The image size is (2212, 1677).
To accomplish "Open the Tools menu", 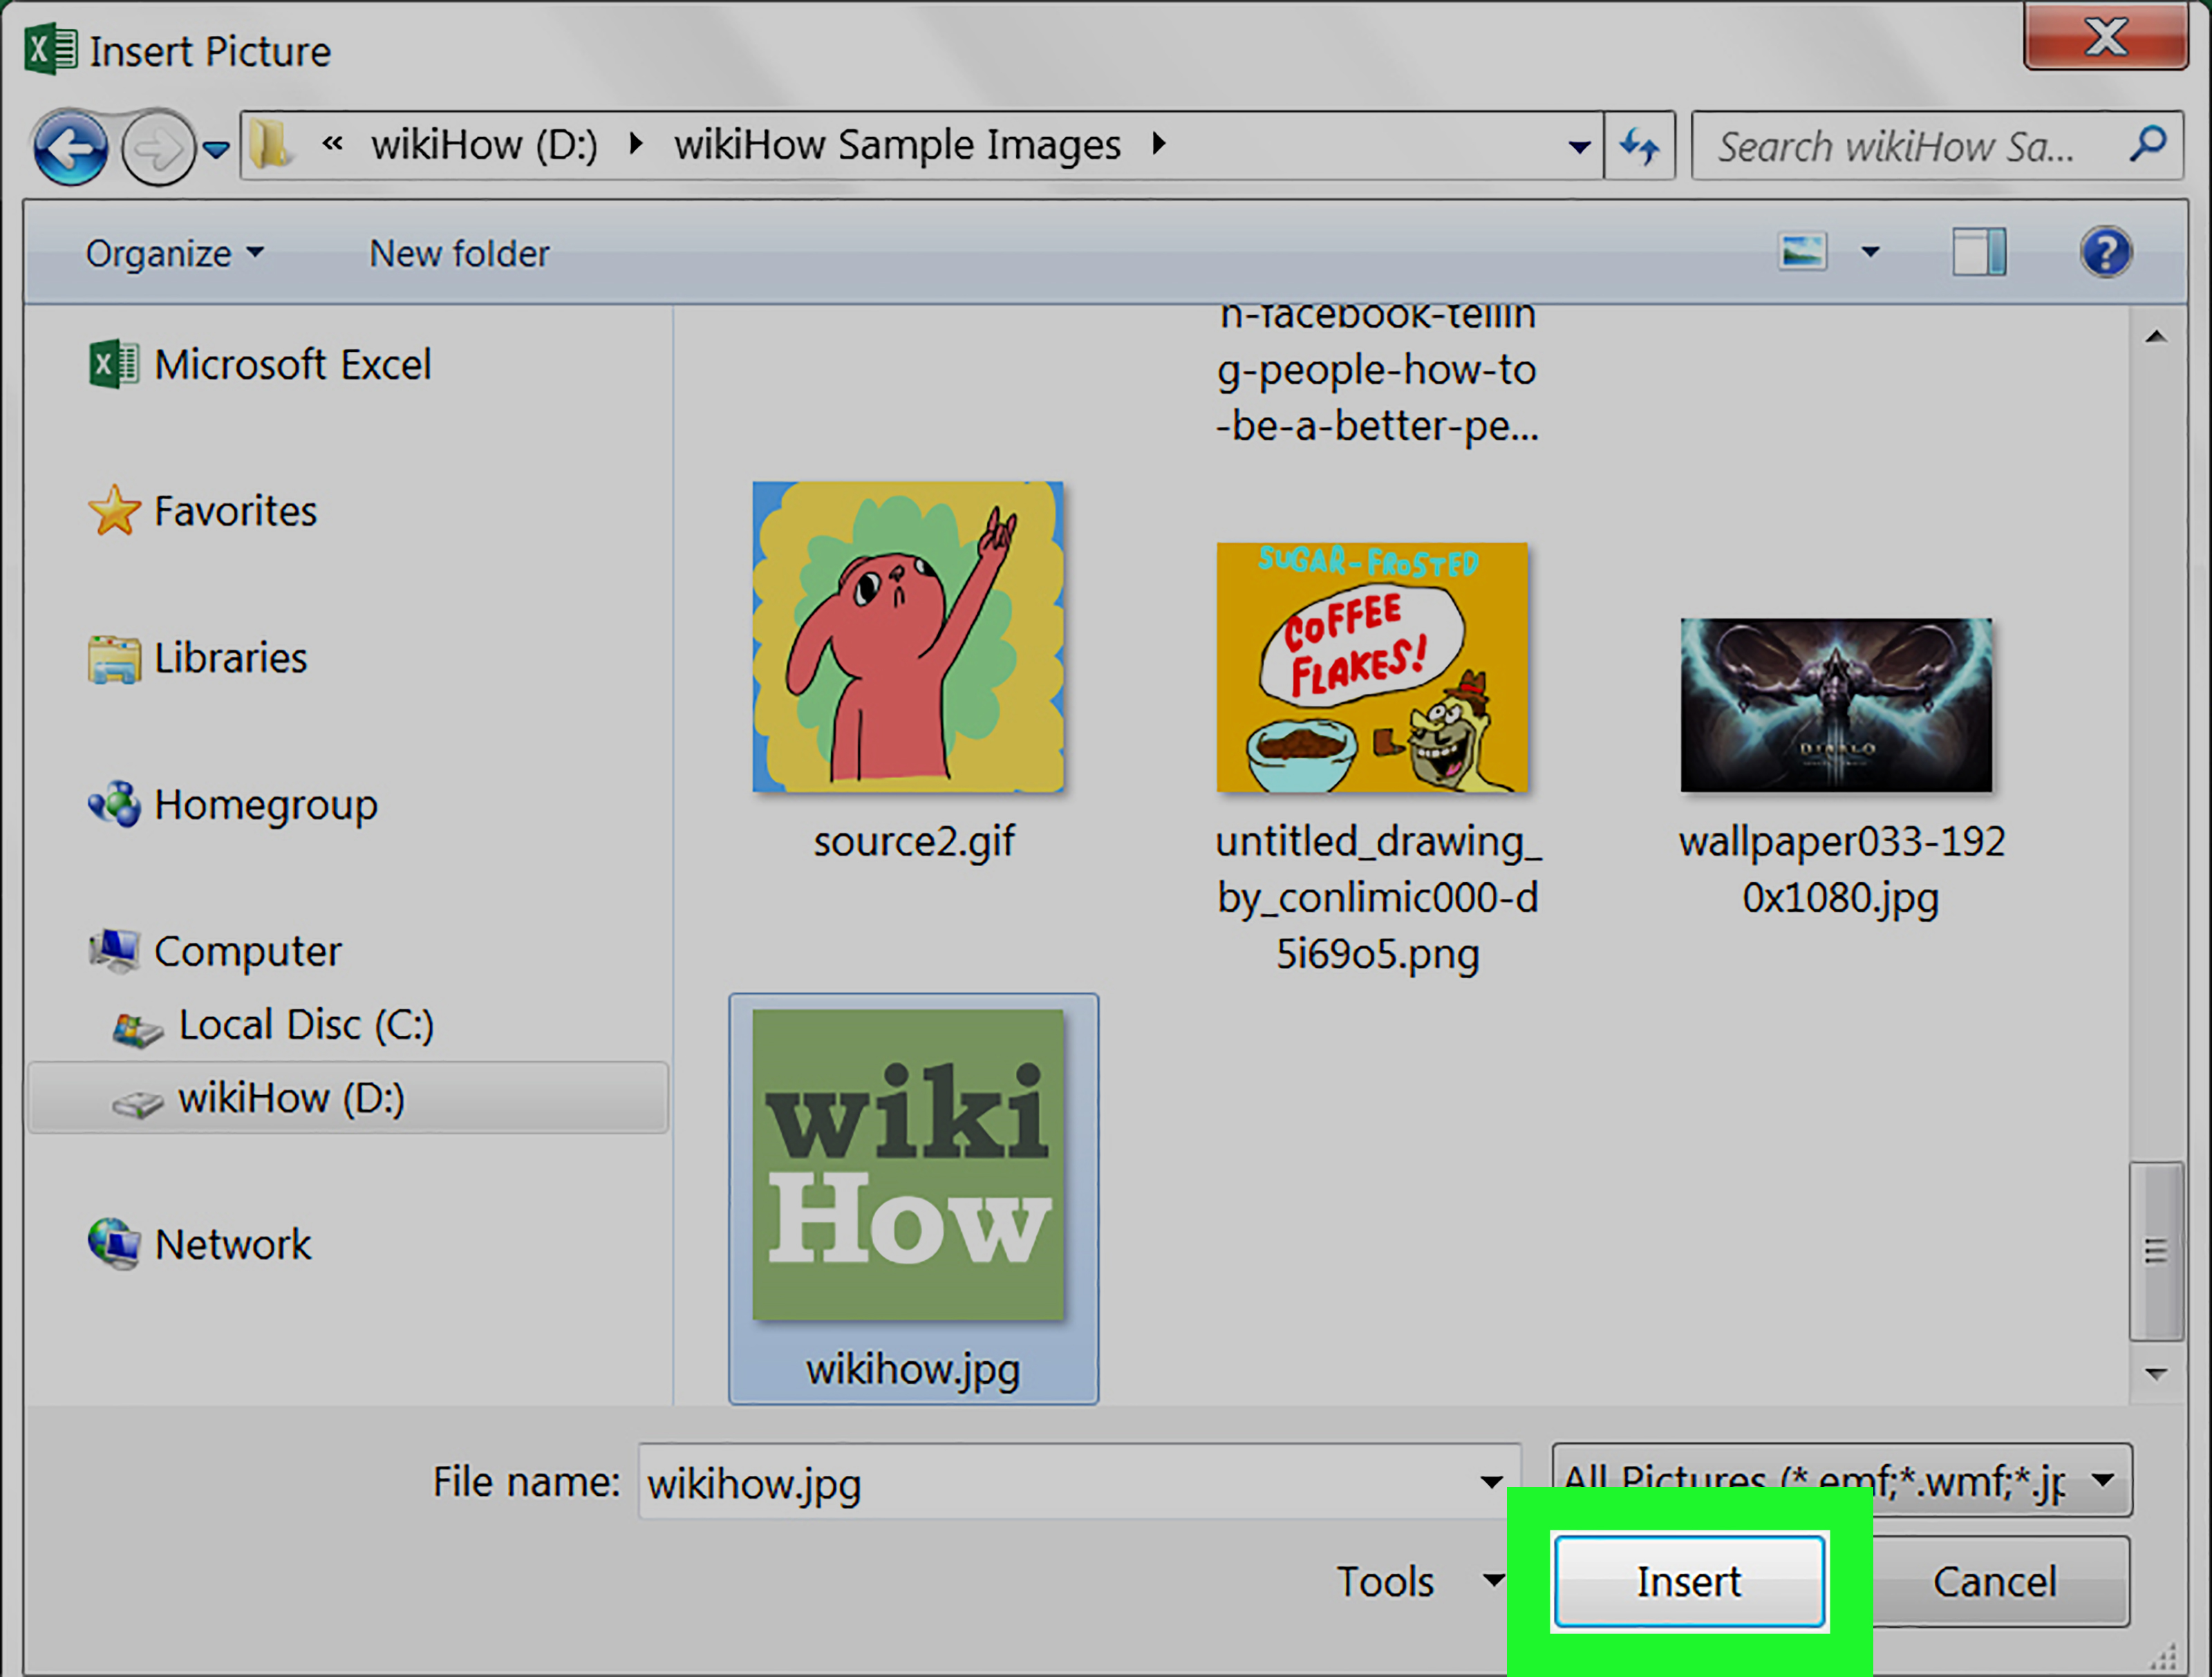I will point(1421,1582).
